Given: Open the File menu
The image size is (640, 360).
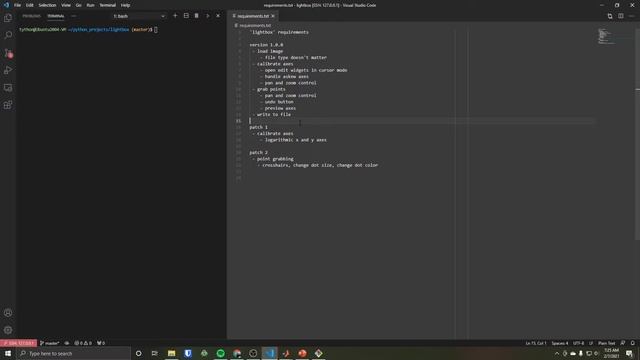Looking at the screenshot, I should point(18,5).
